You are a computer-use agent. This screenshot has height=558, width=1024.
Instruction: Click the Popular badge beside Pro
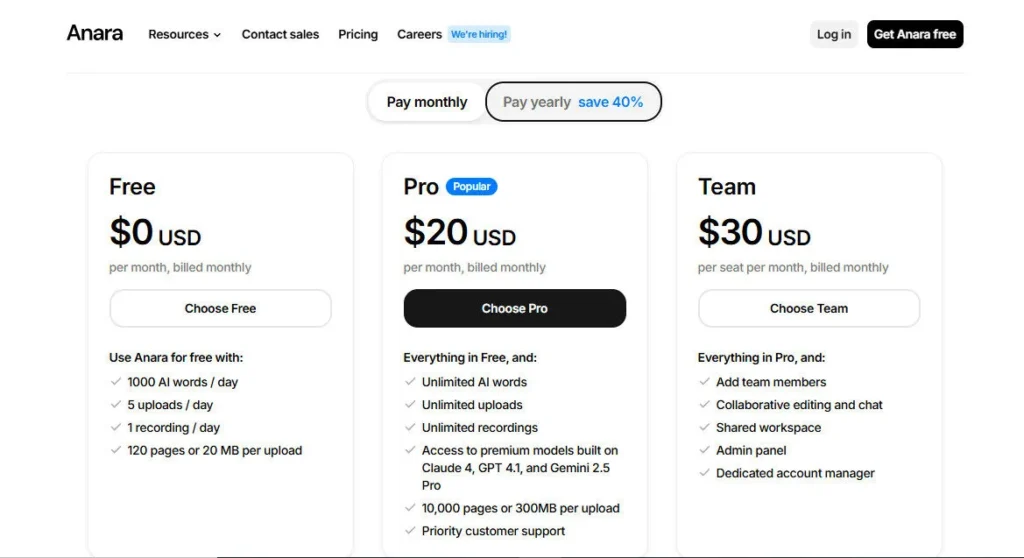click(x=471, y=186)
